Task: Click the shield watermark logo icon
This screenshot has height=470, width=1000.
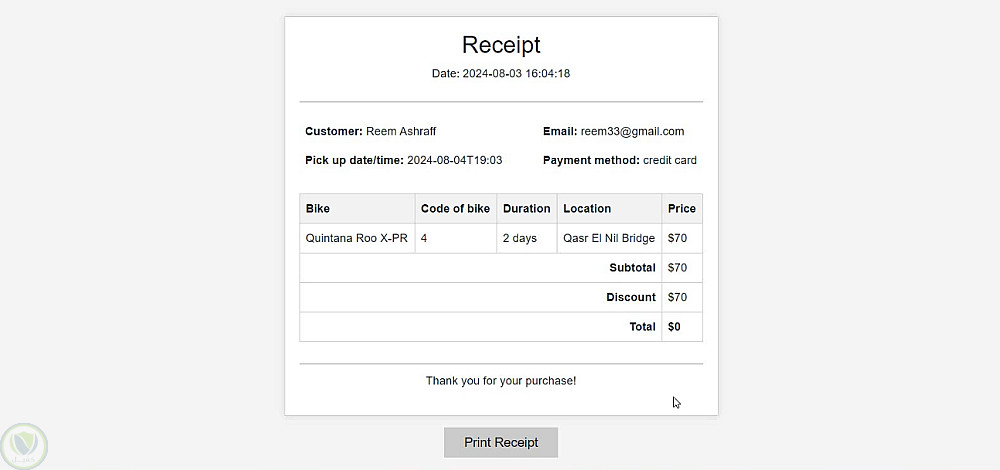Action: coord(24,444)
